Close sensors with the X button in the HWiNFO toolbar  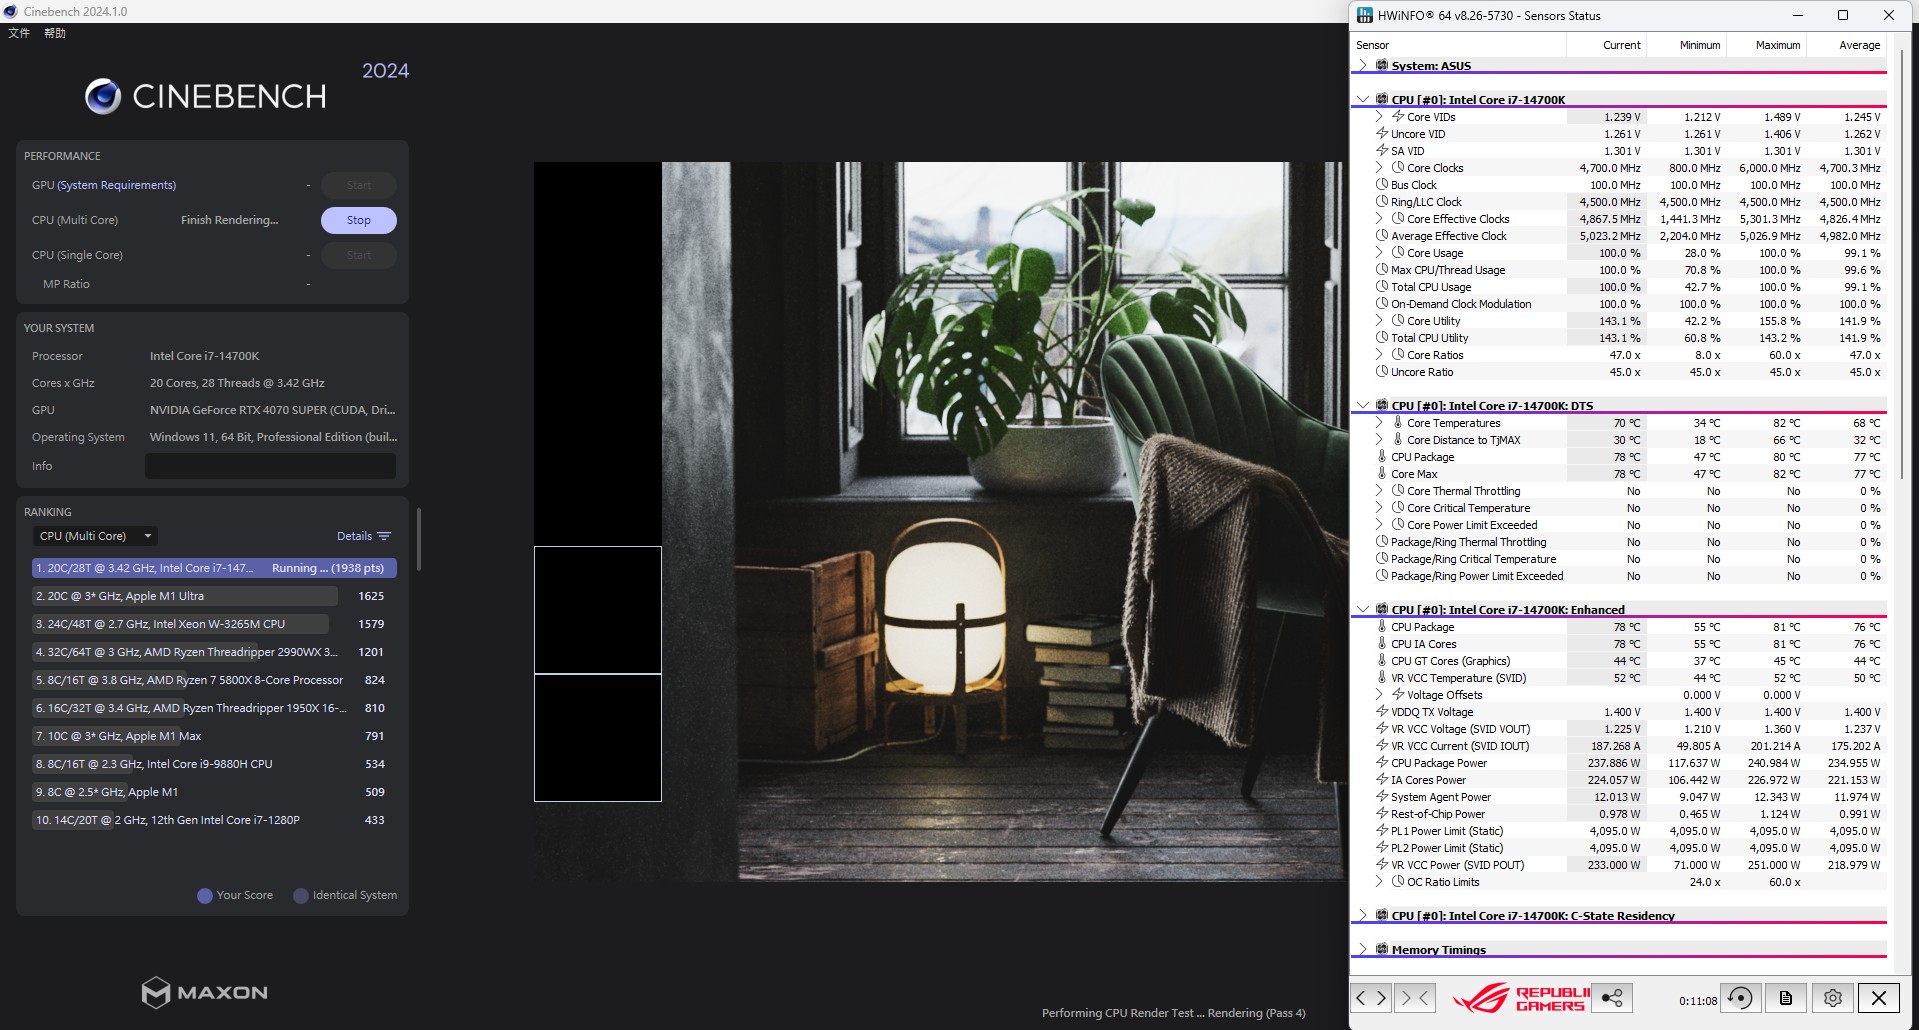pyautogui.click(x=1879, y=998)
